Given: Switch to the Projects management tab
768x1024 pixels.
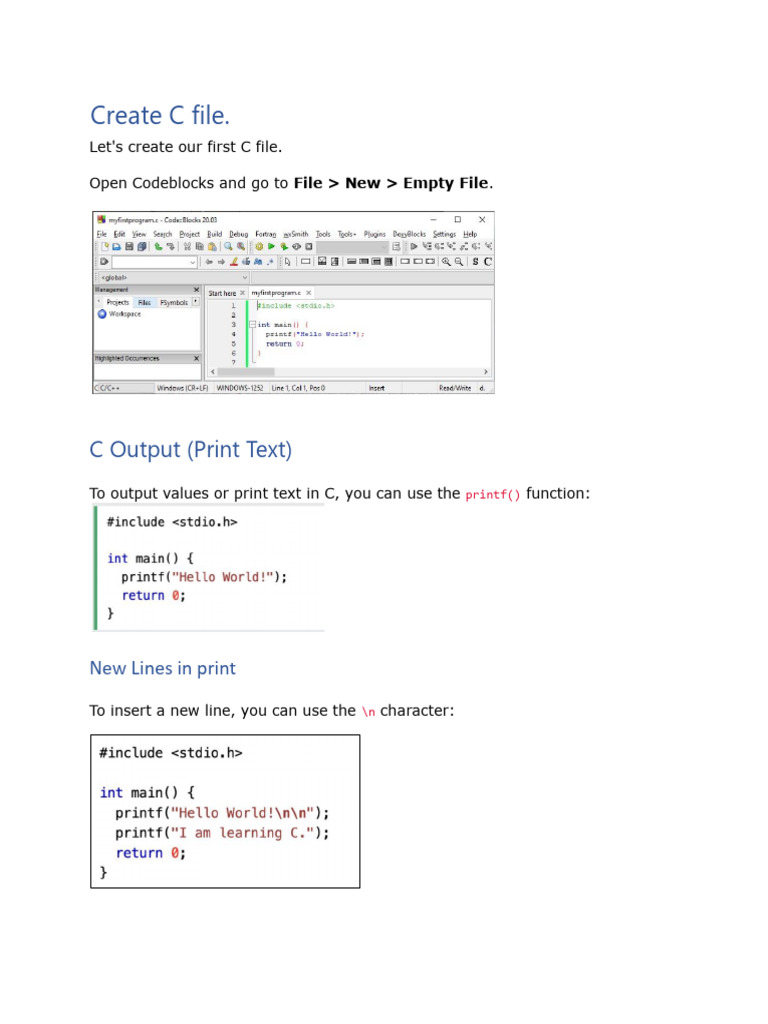Looking at the screenshot, I should (x=118, y=302).
